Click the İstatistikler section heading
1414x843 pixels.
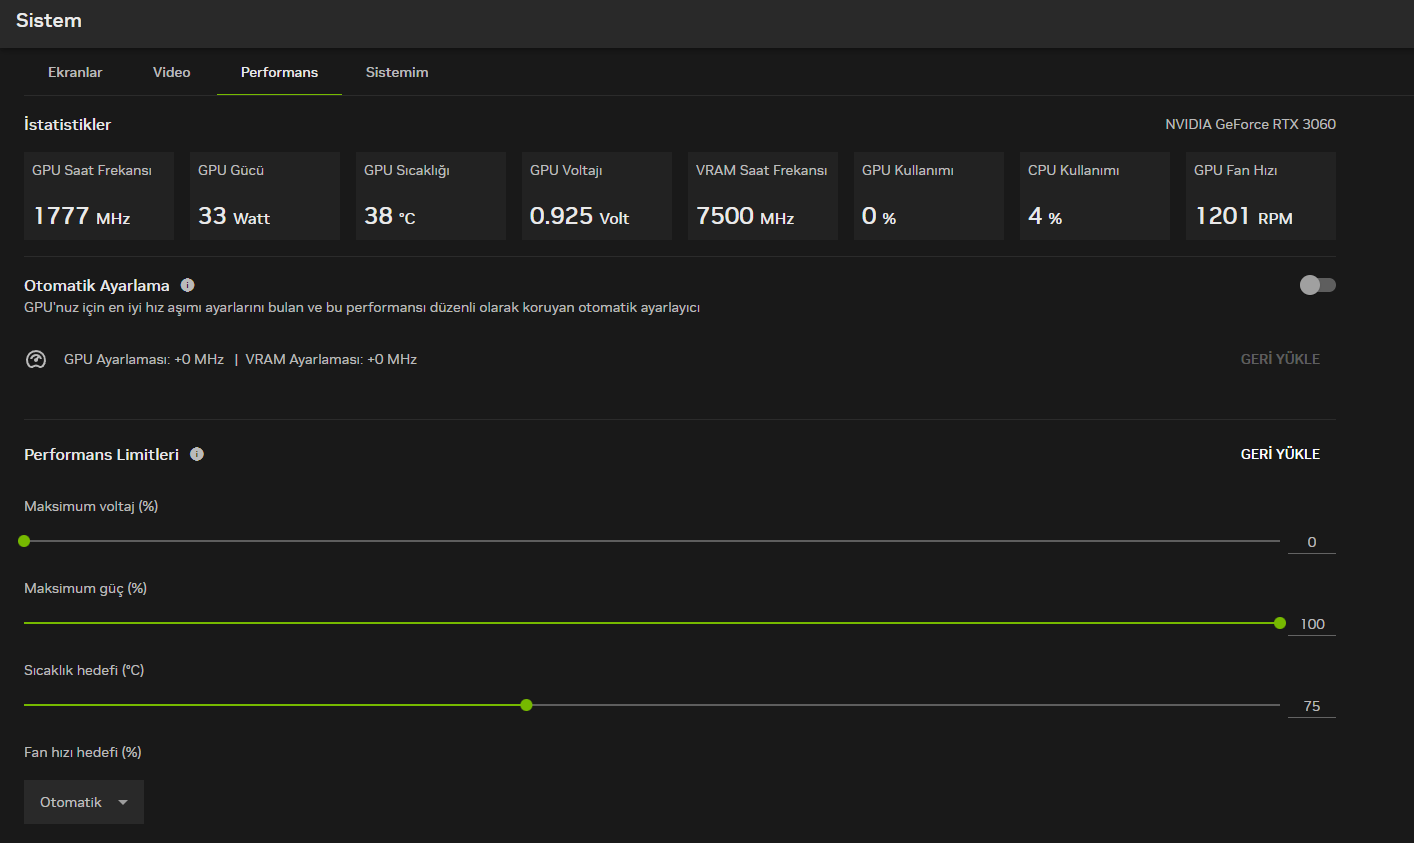(68, 124)
